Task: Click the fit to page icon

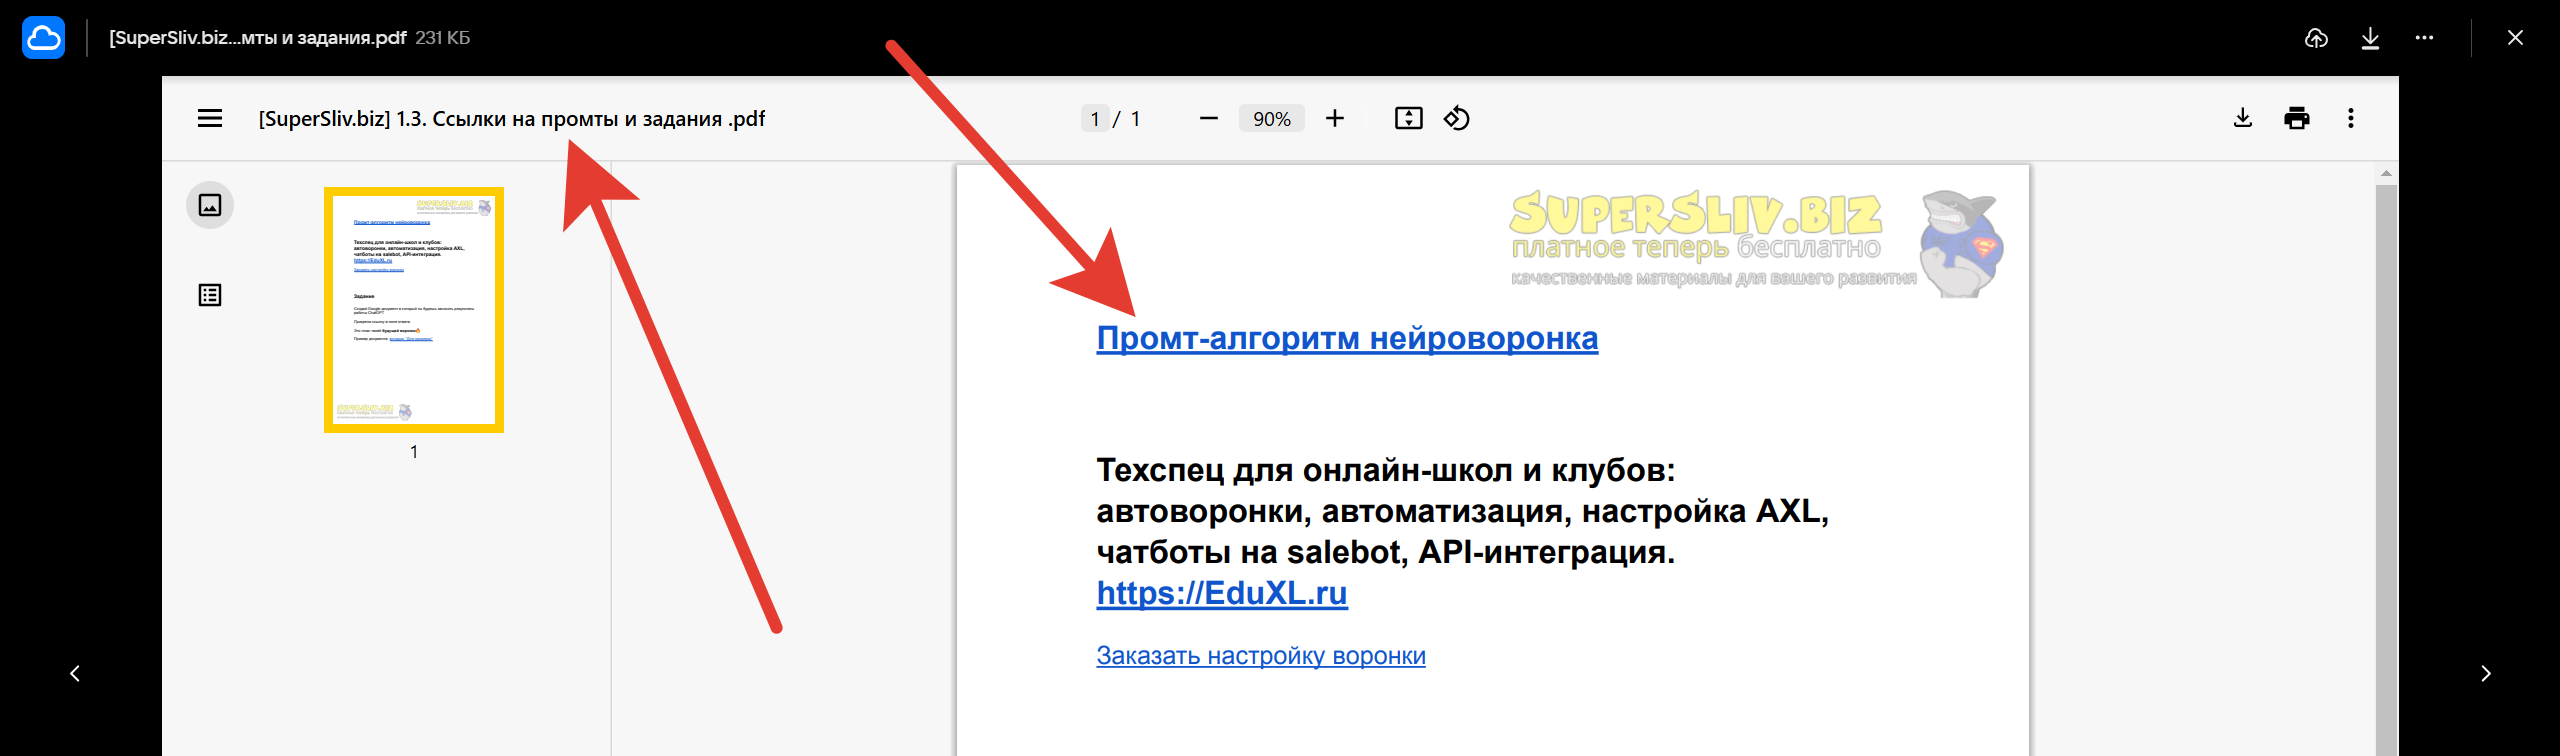Action: point(1408,119)
